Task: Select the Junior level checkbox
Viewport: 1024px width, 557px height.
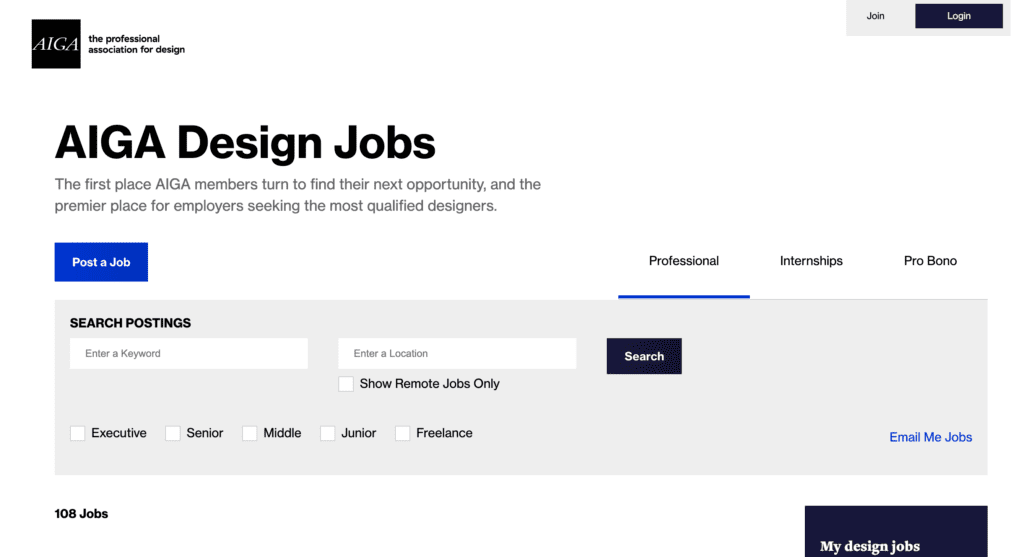Action: (327, 434)
